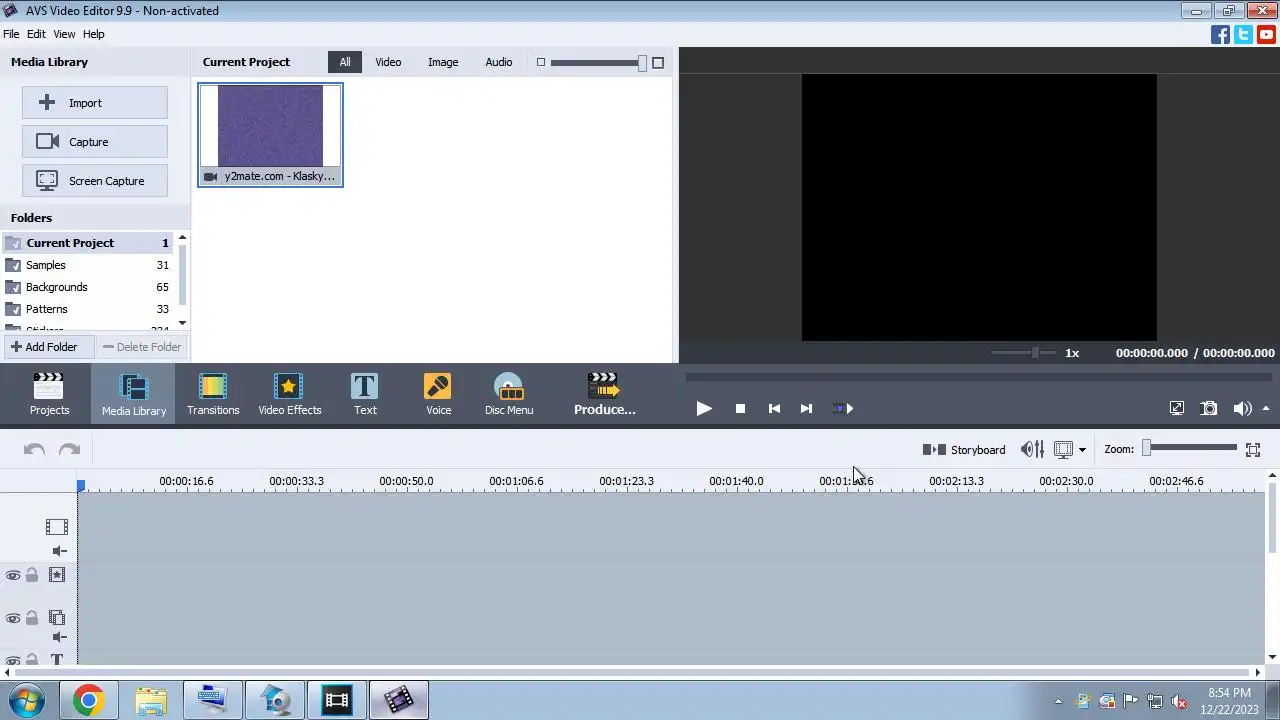Jump to next scene in preview
1280x720 pixels.
843,408
